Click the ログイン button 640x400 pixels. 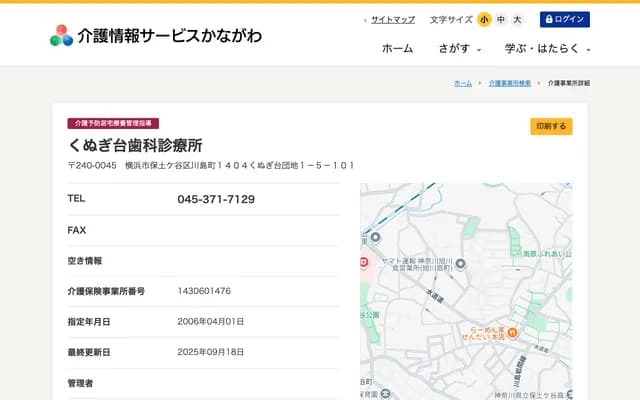pos(564,19)
